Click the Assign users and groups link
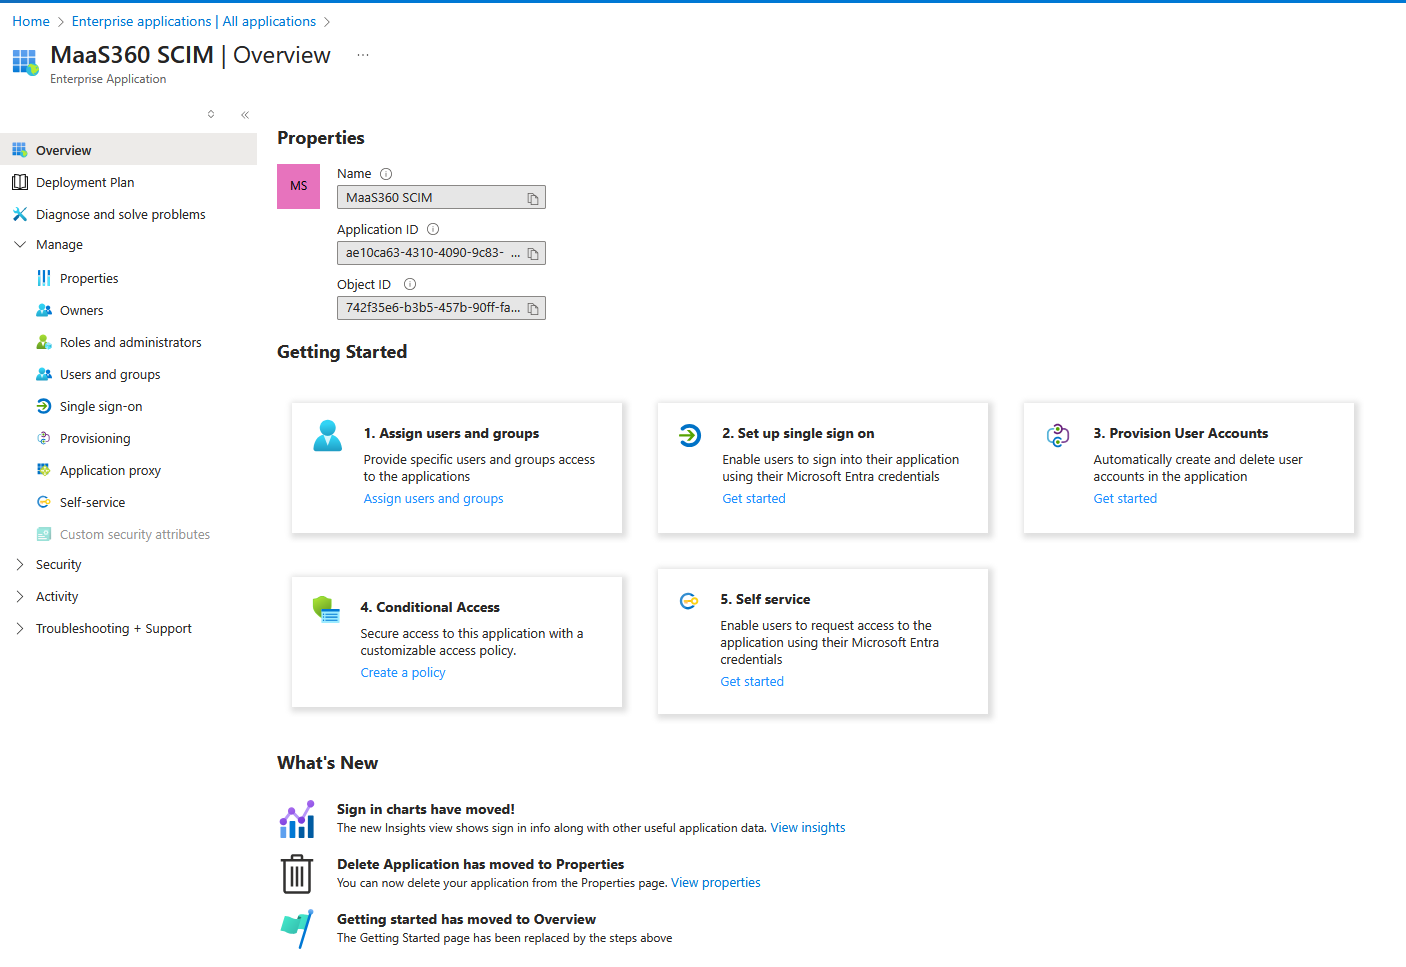Image resolution: width=1406 pixels, height=967 pixels. point(433,499)
